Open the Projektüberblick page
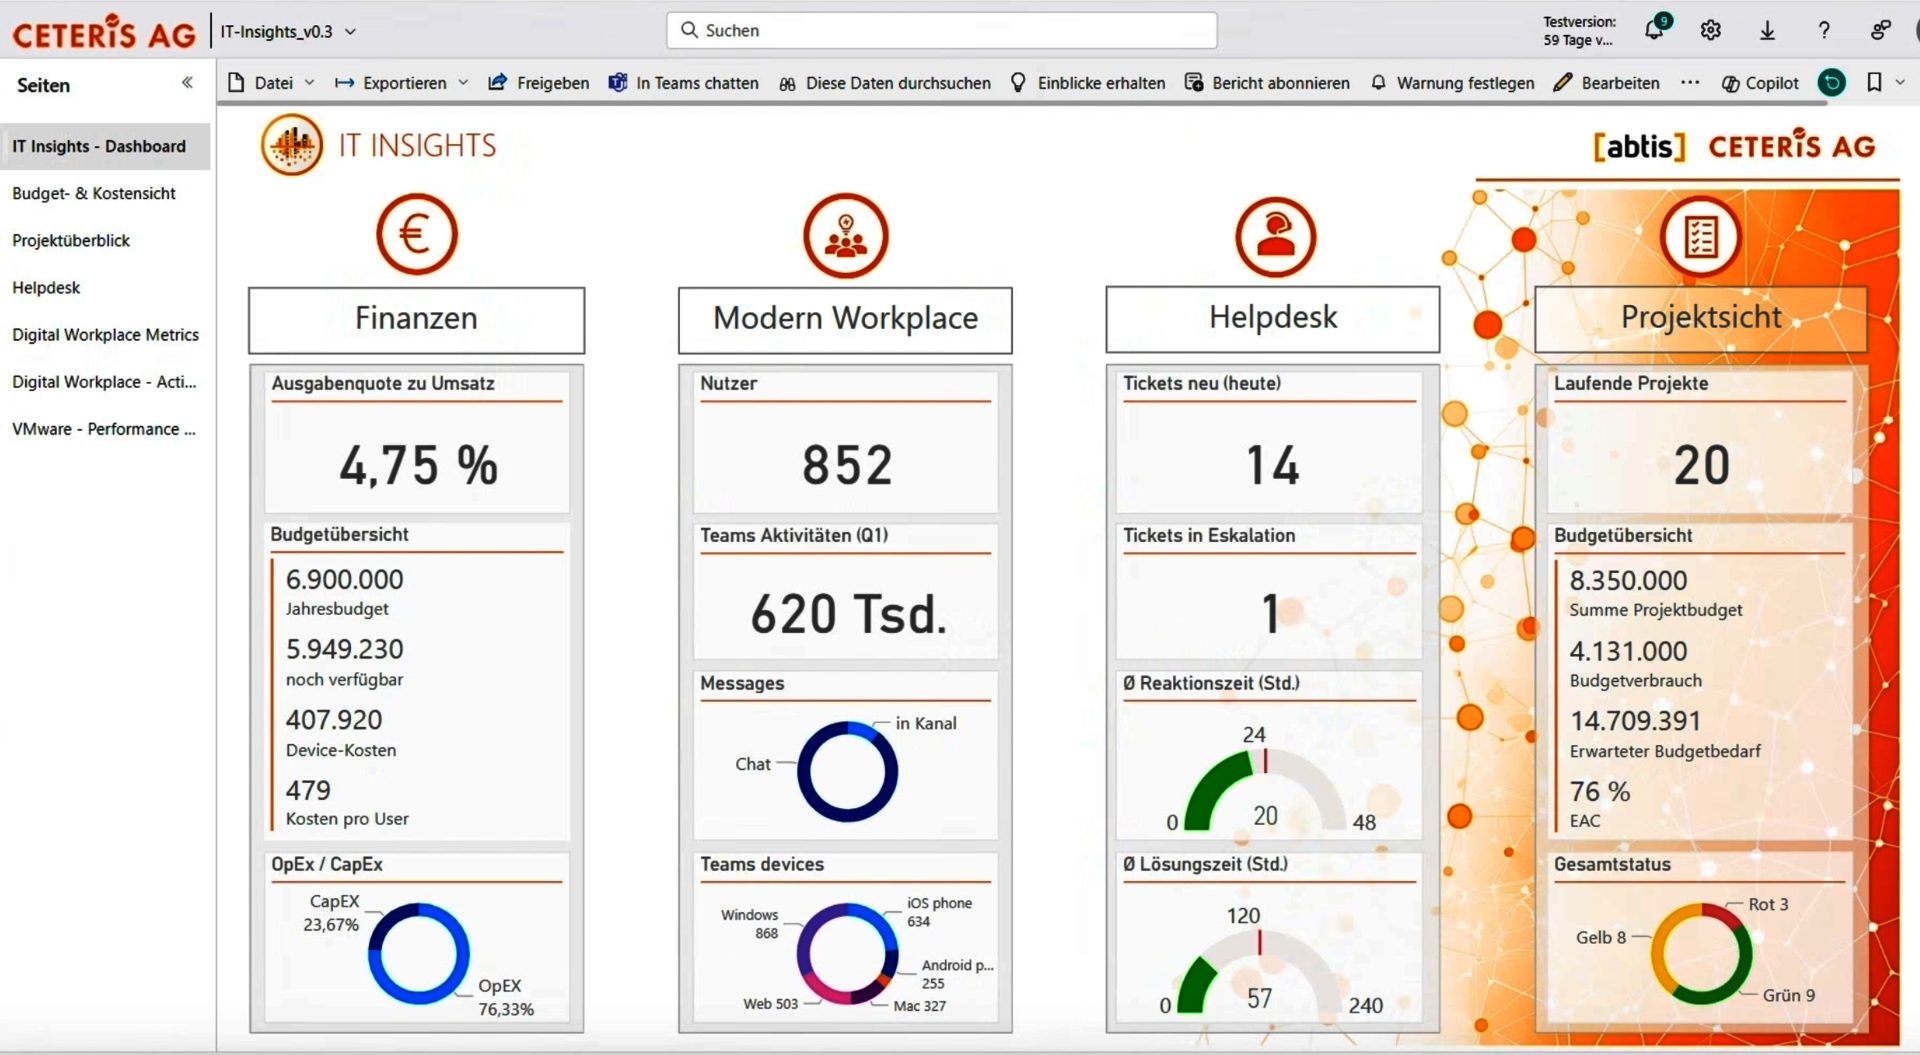1920x1055 pixels. click(71, 240)
